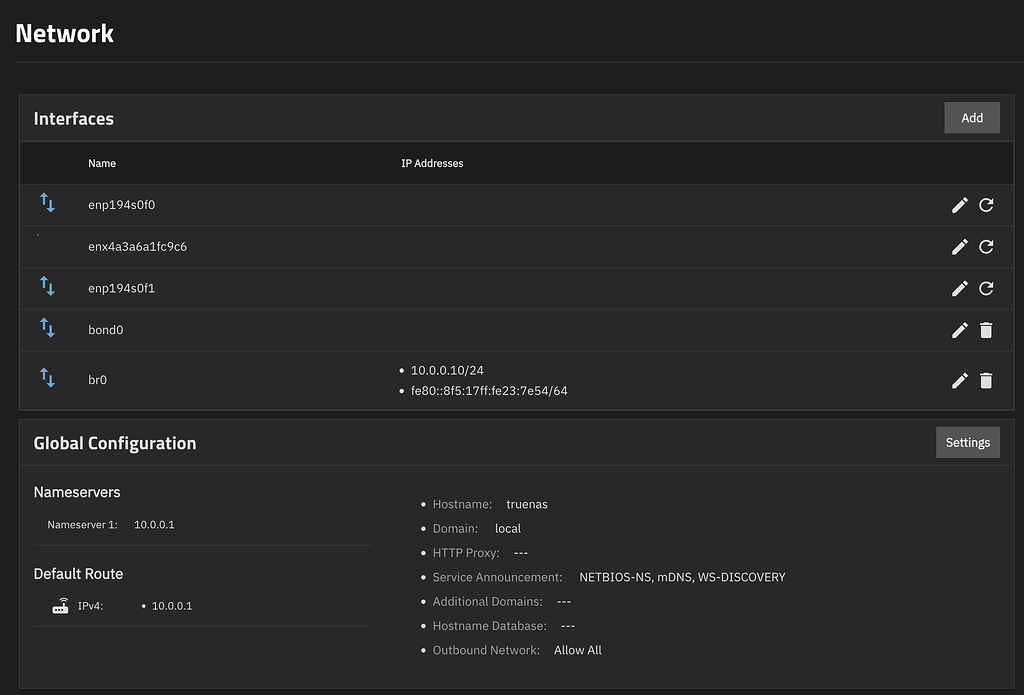
Task: Delete the bond0 interface
Action: coord(986,330)
